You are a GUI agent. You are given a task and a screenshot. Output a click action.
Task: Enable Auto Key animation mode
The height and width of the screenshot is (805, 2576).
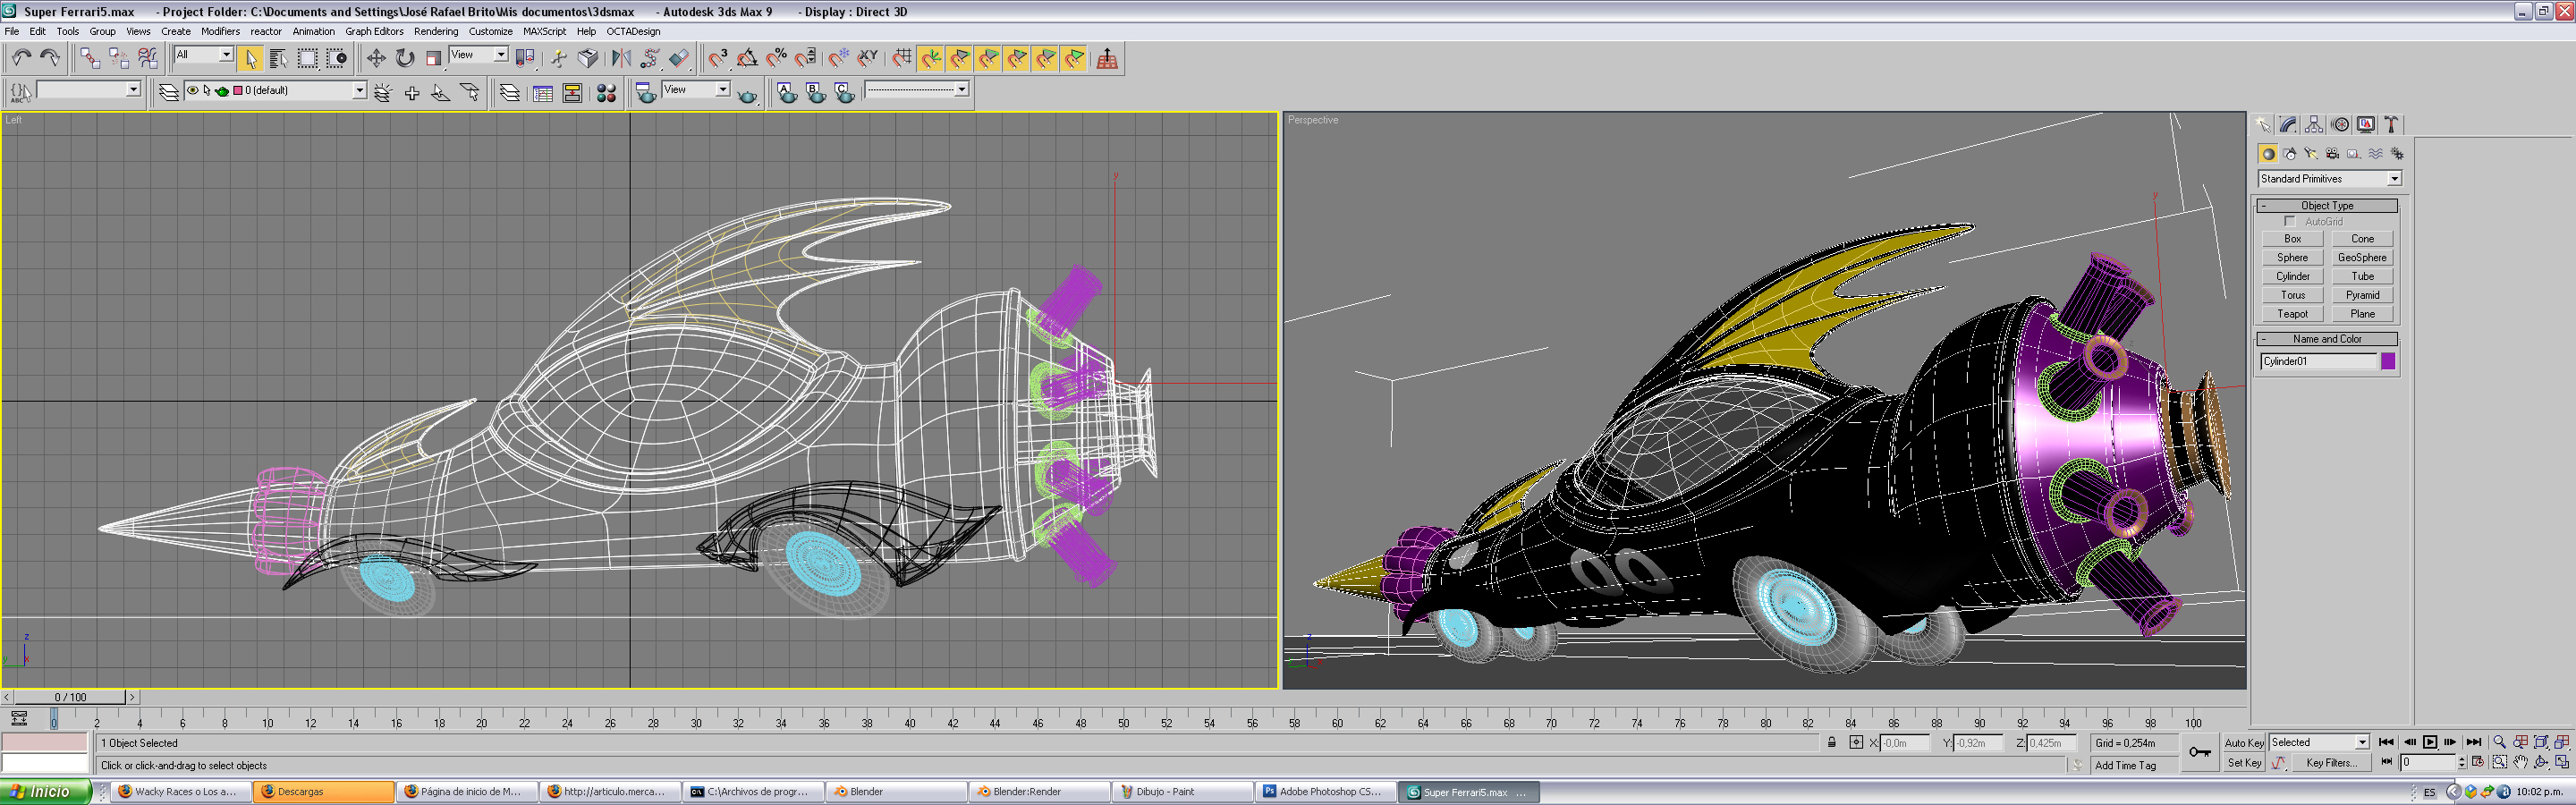pos(2244,743)
